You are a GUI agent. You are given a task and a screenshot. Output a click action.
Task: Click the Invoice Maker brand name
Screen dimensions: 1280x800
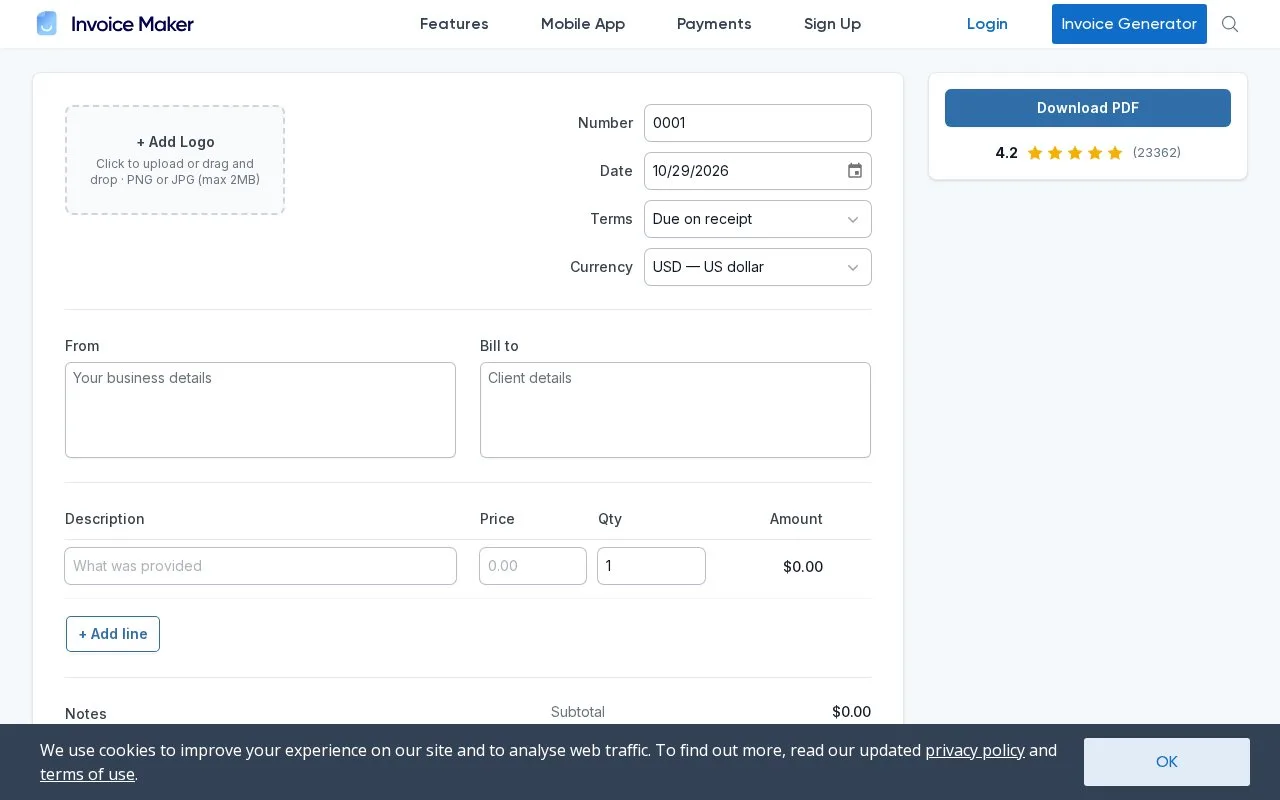point(133,24)
